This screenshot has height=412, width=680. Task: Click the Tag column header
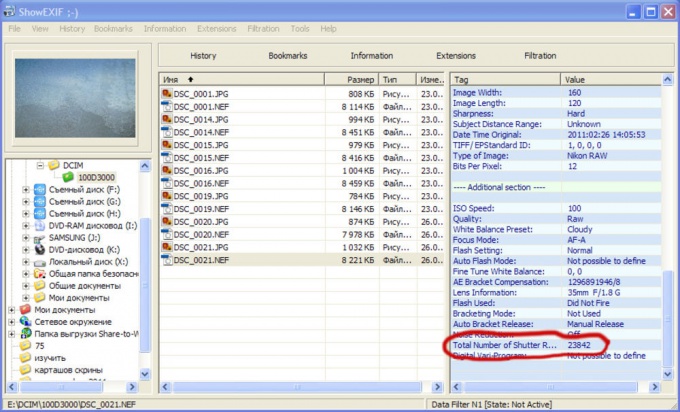click(506, 79)
